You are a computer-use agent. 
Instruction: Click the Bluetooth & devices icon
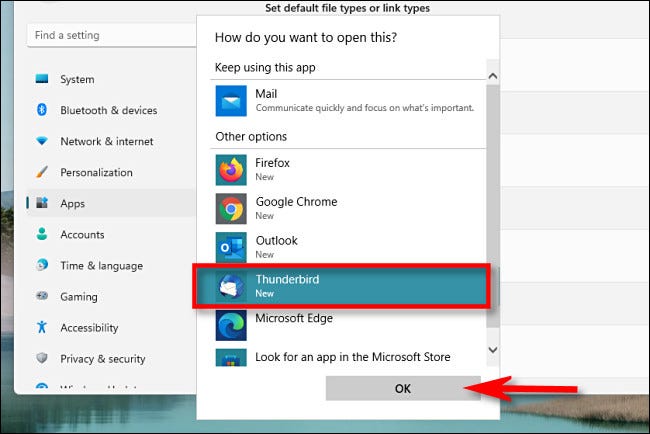click(42, 110)
